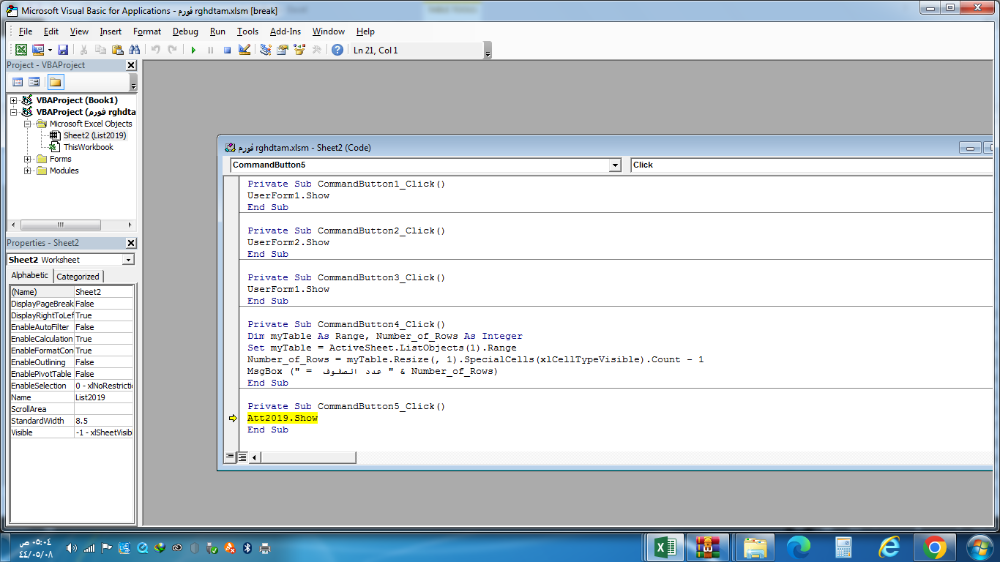Click the volume speaker tray icon
Viewport: 1000px width, 562px height.
tap(71, 548)
